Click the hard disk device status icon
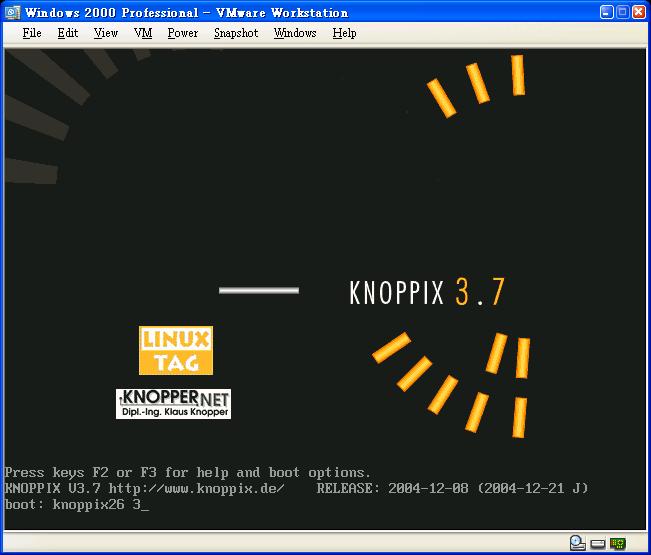The width and height of the screenshot is (651, 555). [x=598, y=543]
